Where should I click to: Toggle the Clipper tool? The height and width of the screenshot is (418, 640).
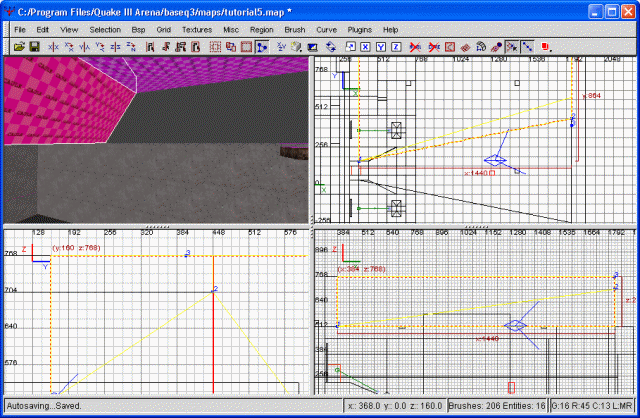point(262,47)
